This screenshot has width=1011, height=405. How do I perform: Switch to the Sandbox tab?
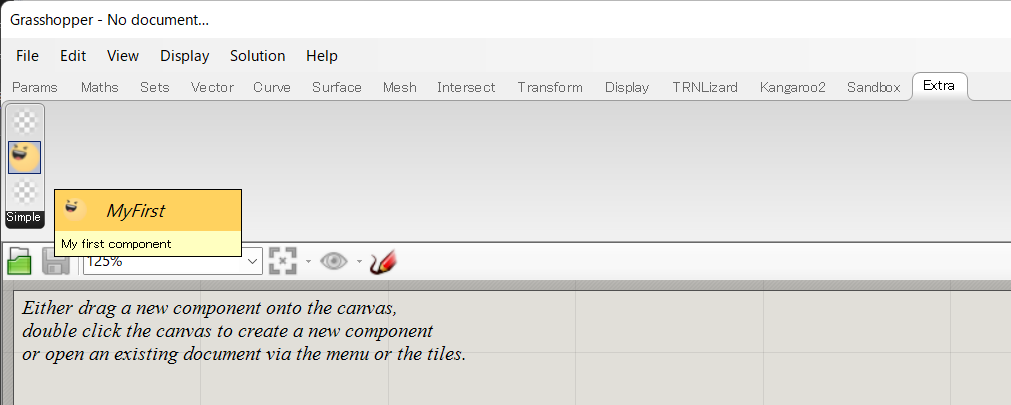coord(874,87)
